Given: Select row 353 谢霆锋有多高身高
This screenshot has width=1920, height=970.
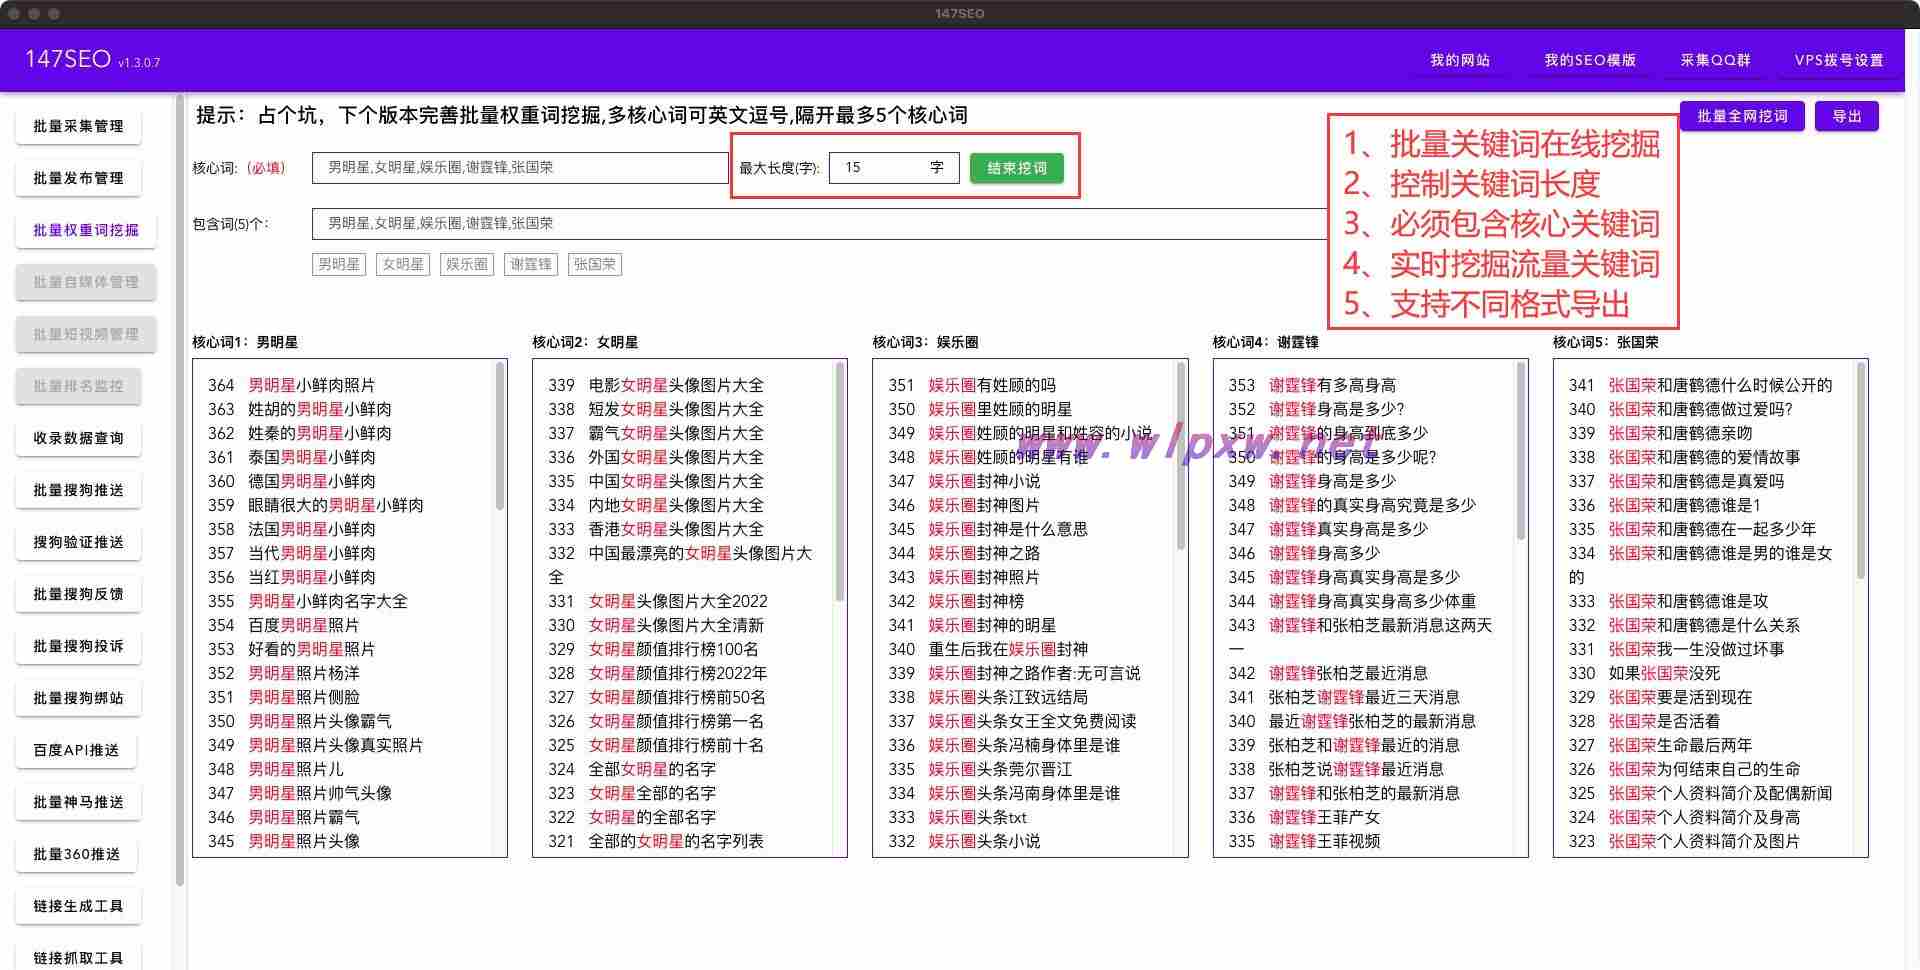Looking at the screenshot, I should coord(1312,385).
